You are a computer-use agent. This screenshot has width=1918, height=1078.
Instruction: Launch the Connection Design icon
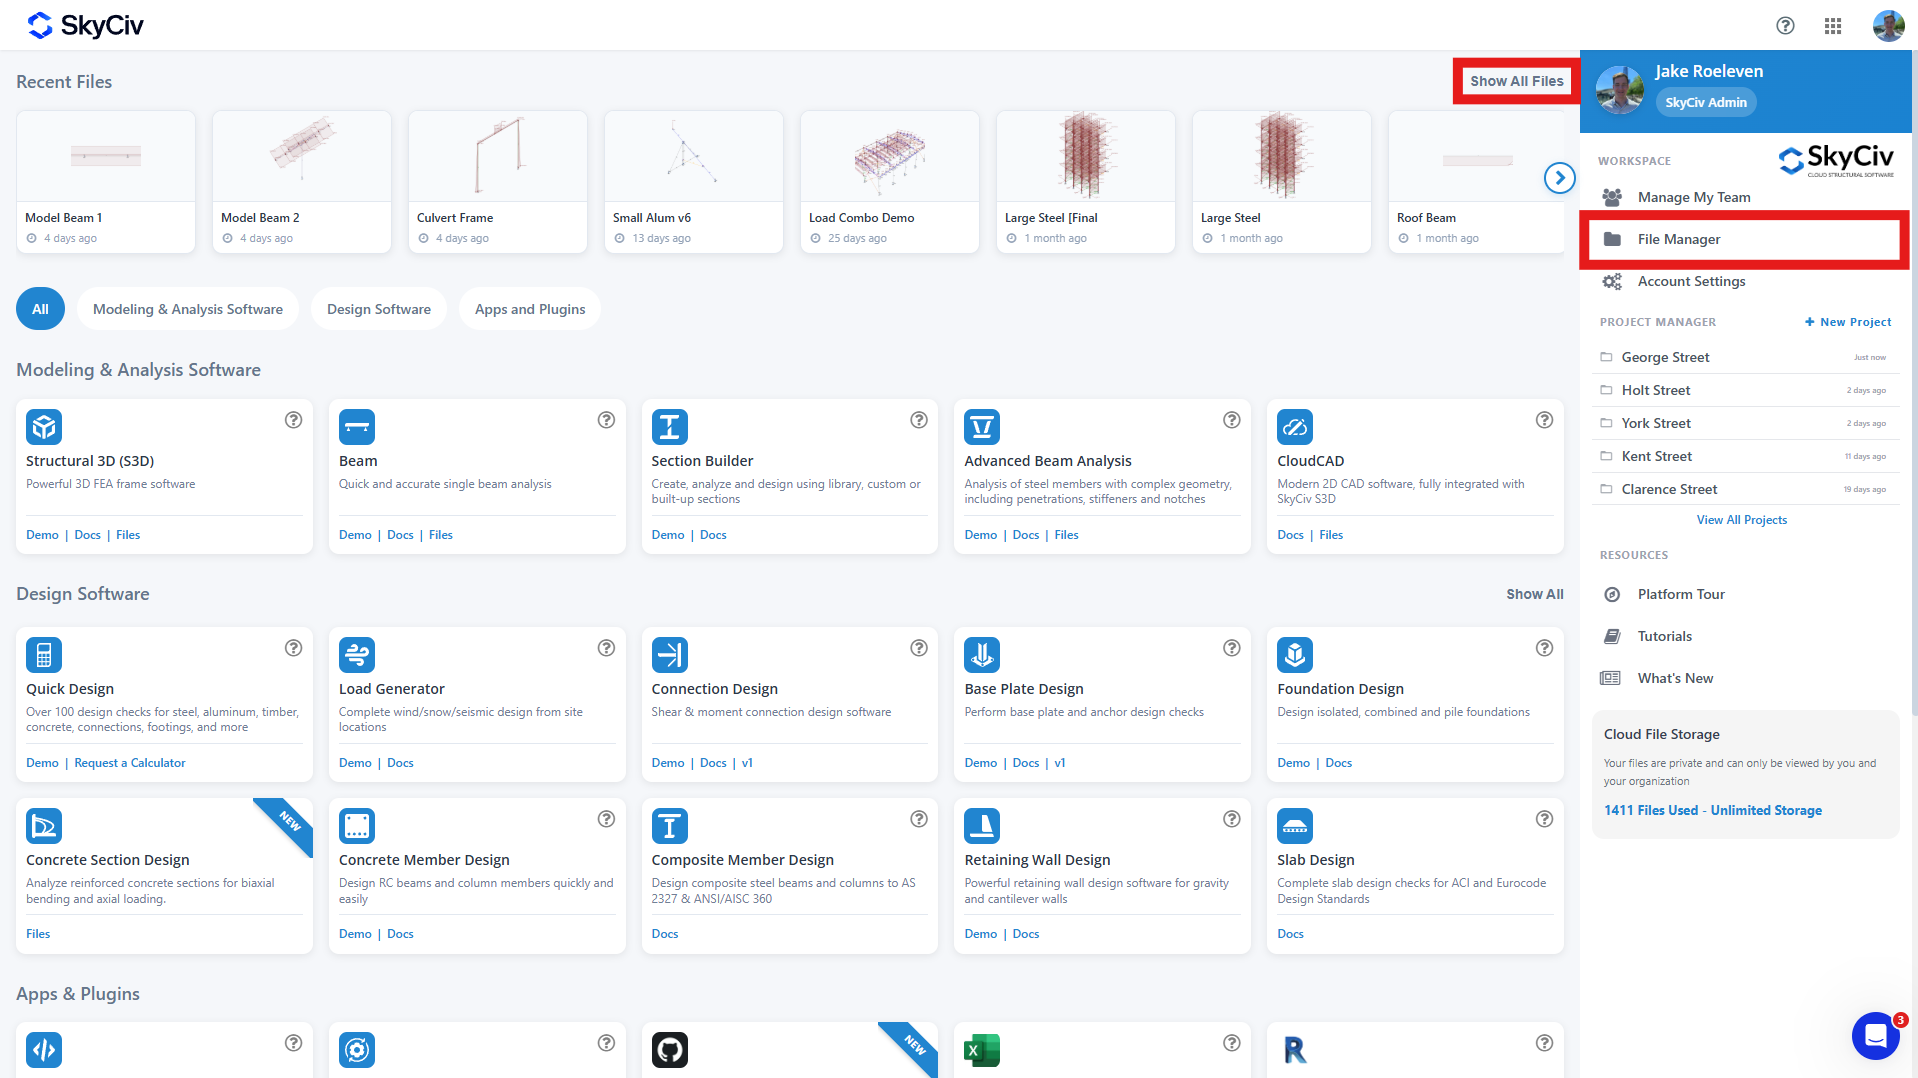point(670,655)
